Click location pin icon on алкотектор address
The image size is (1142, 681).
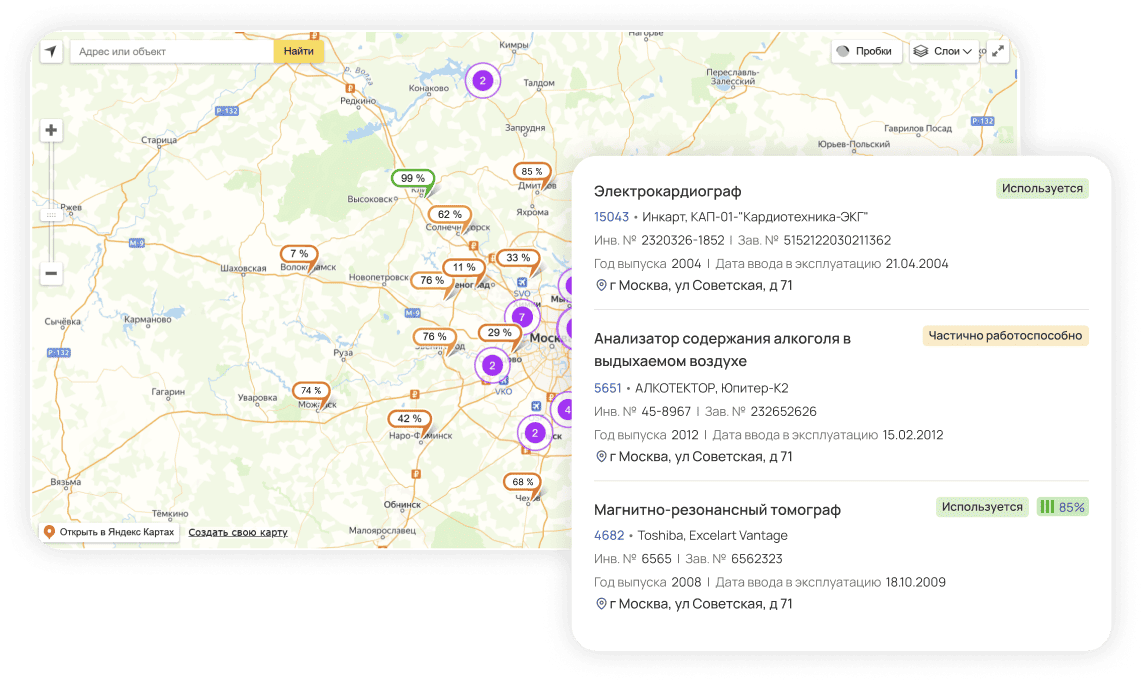601,457
